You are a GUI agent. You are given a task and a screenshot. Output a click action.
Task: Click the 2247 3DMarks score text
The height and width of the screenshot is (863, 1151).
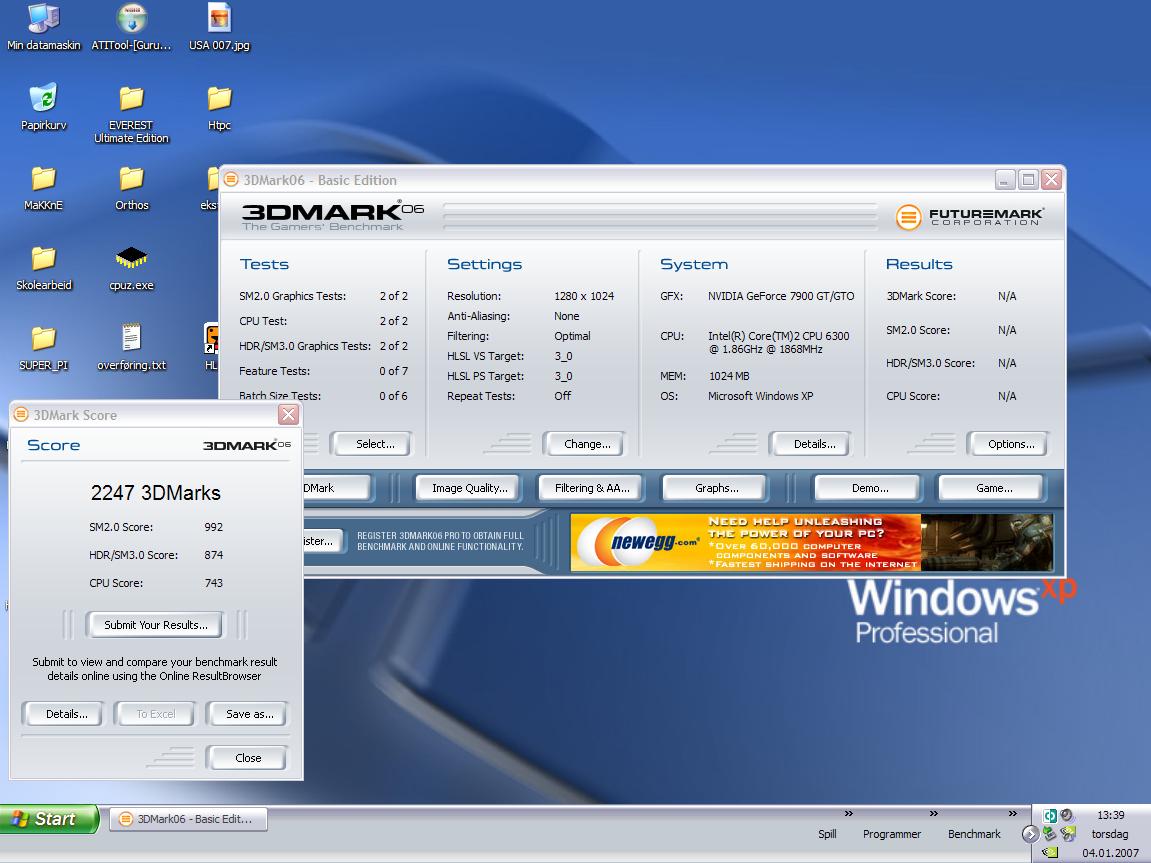tap(156, 492)
